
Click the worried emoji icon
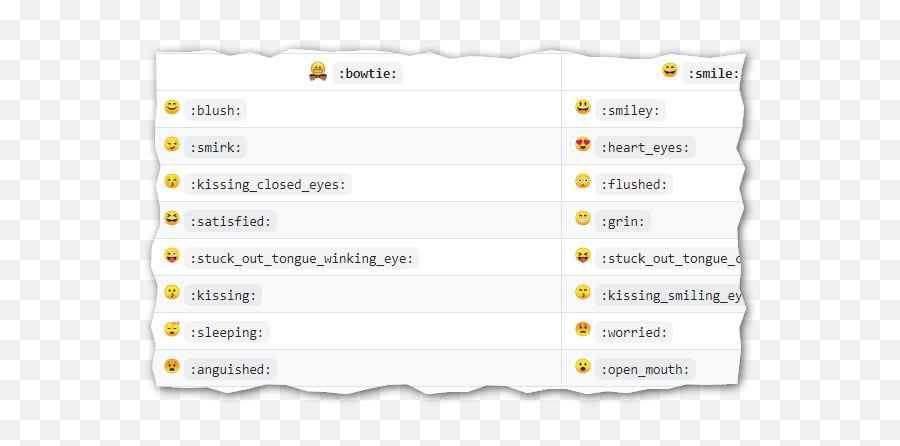coord(583,329)
